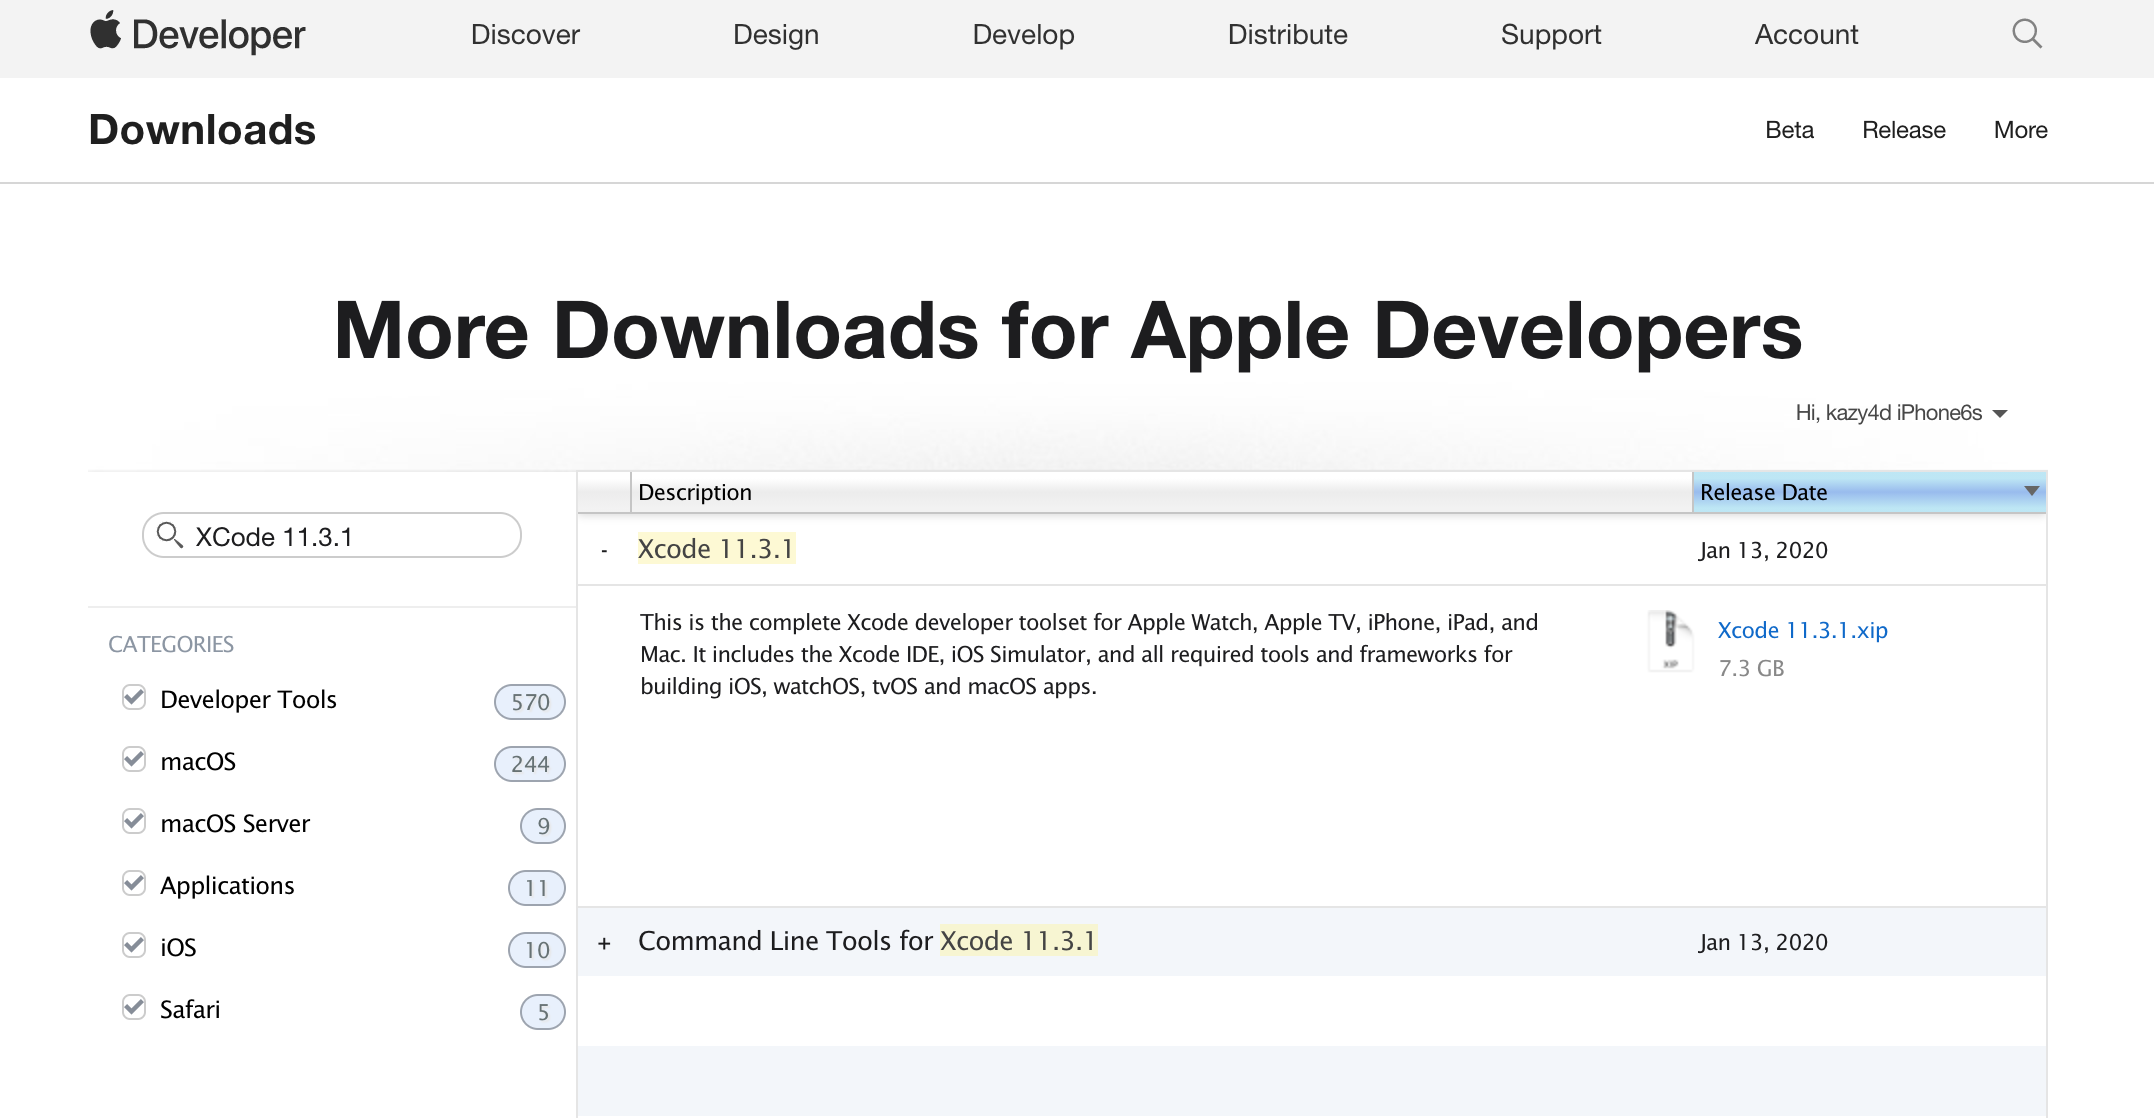2154x1118 pixels.
Task: Click magnifier icon inside downloads search box
Action: click(x=170, y=535)
